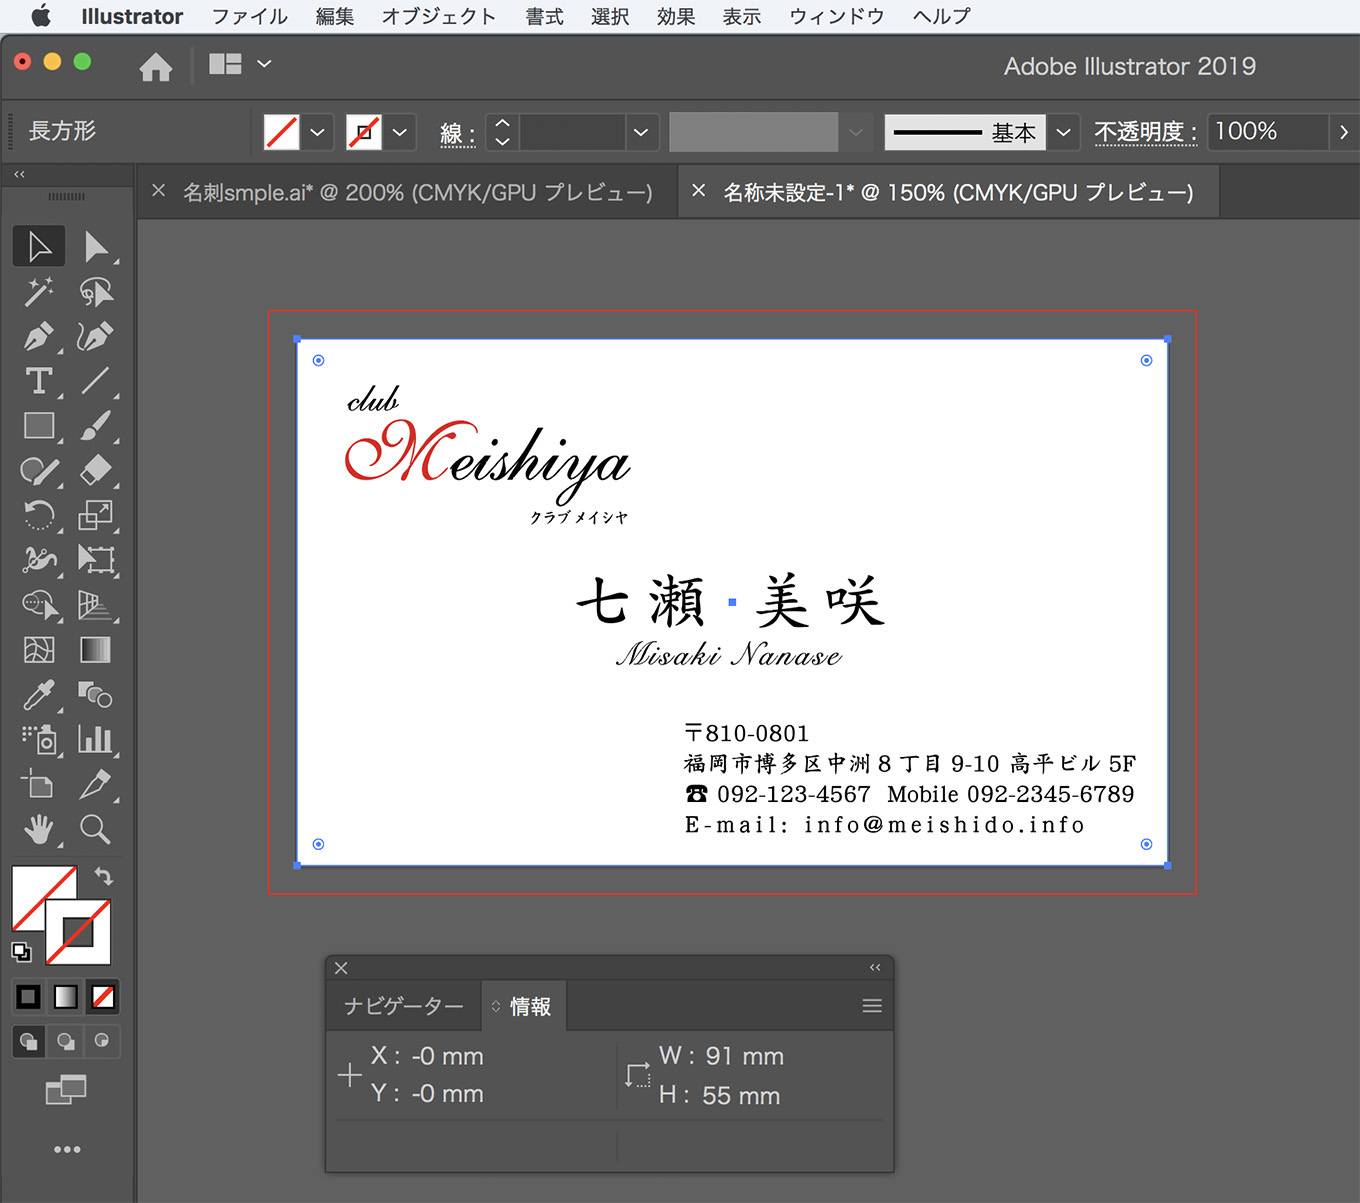Expand the stroke weight dropdown
The width and height of the screenshot is (1360, 1203).
640,132
